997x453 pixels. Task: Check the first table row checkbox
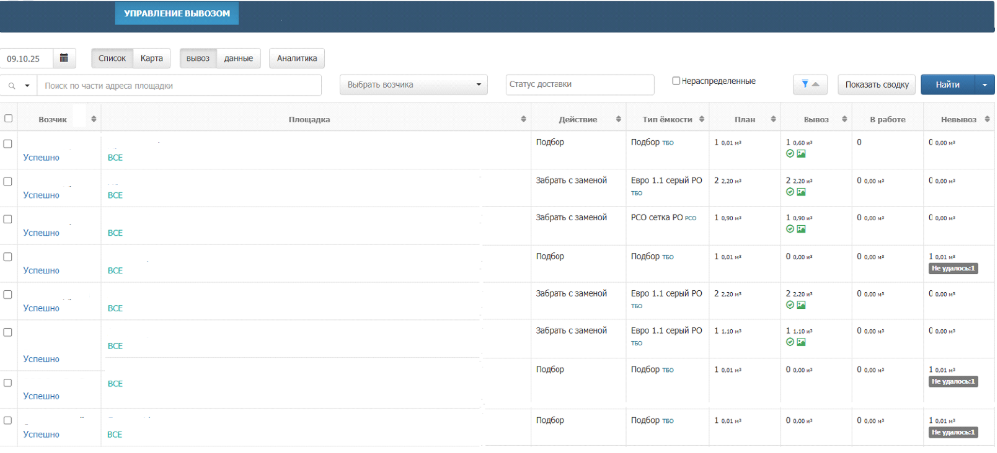[8, 144]
